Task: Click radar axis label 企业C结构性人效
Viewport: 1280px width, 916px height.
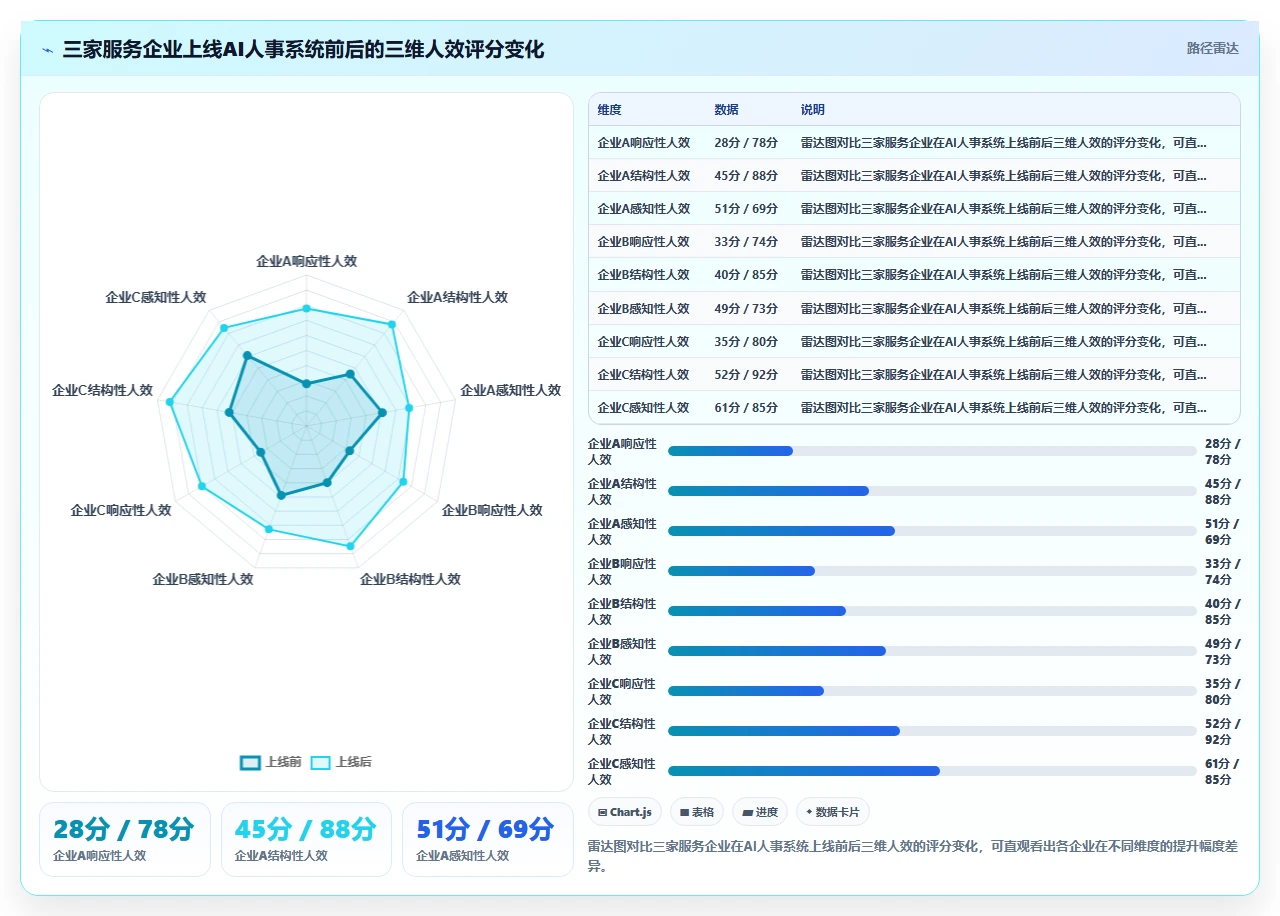Action: click(102, 391)
